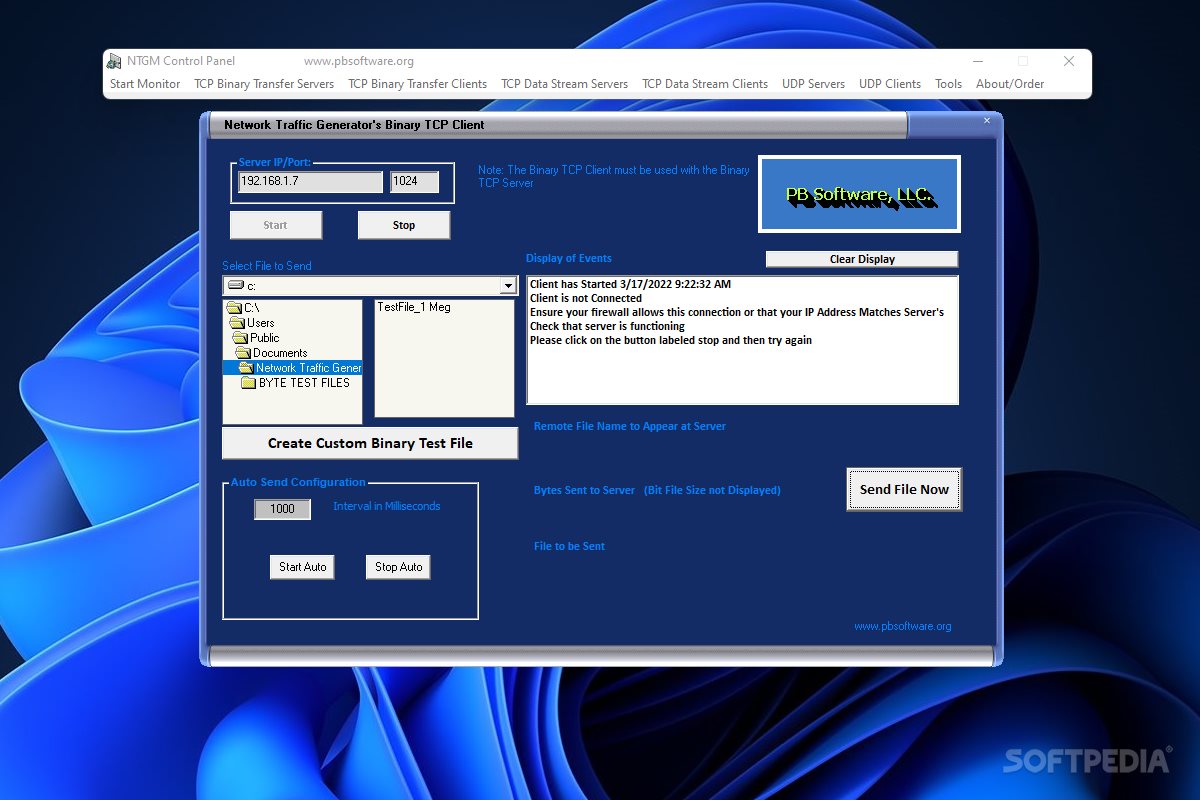Click Create Custom Binary Test File button
Screen dimensions: 1200x800
tap(370, 443)
